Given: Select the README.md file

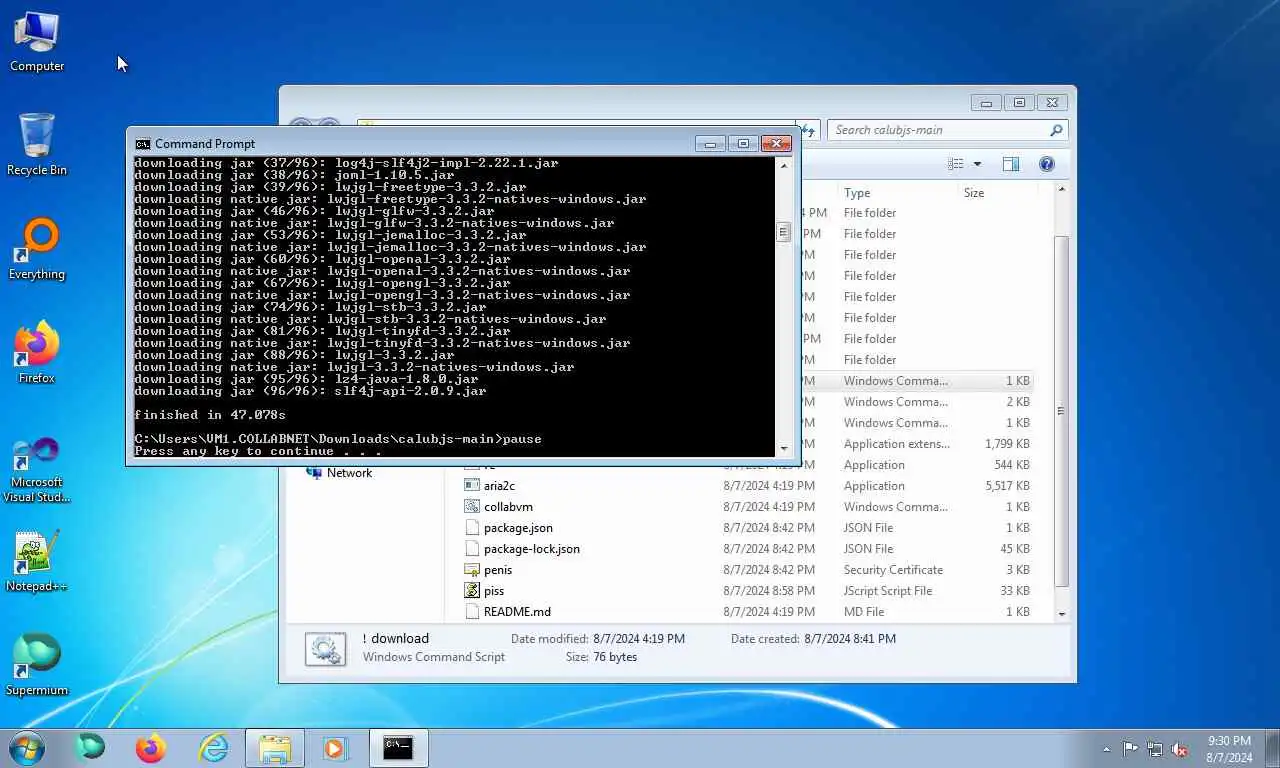Looking at the screenshot, I should point(517,612).
